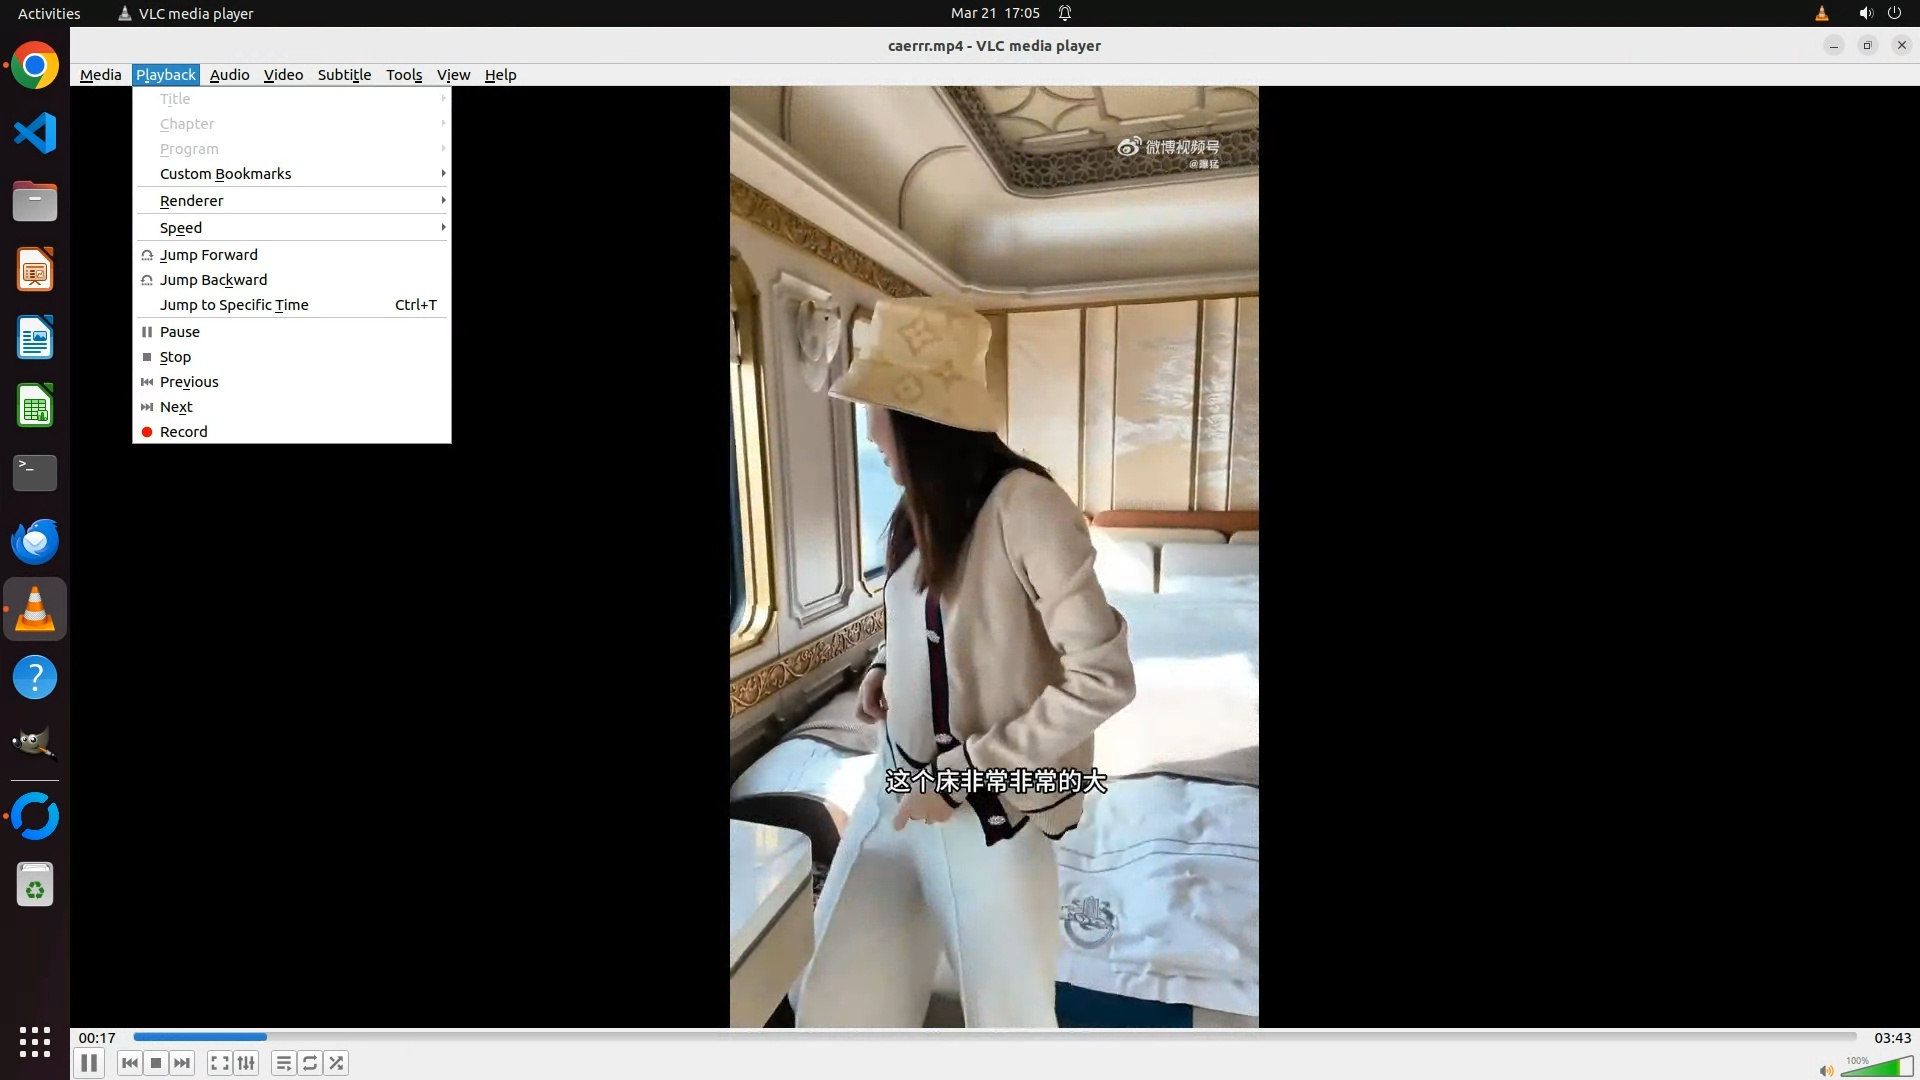The image size is (1920, 1080).
Task: Click Record in Playback menu
Action: coord(184,432)
